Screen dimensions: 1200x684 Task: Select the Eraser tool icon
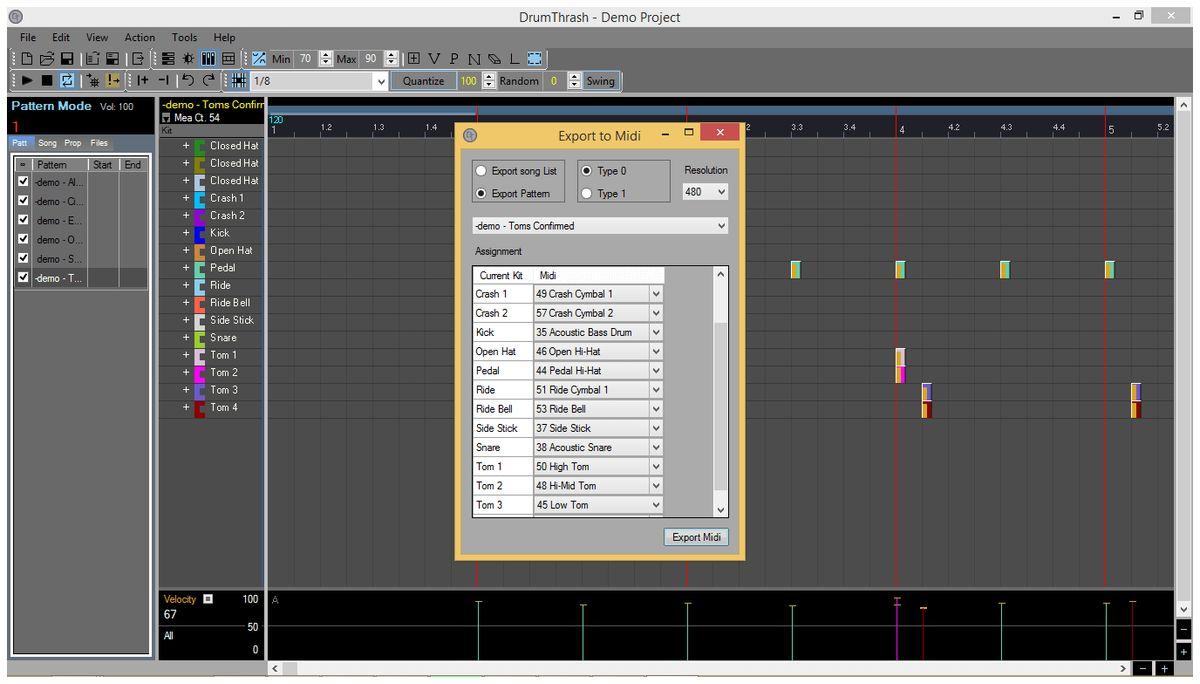494,59
